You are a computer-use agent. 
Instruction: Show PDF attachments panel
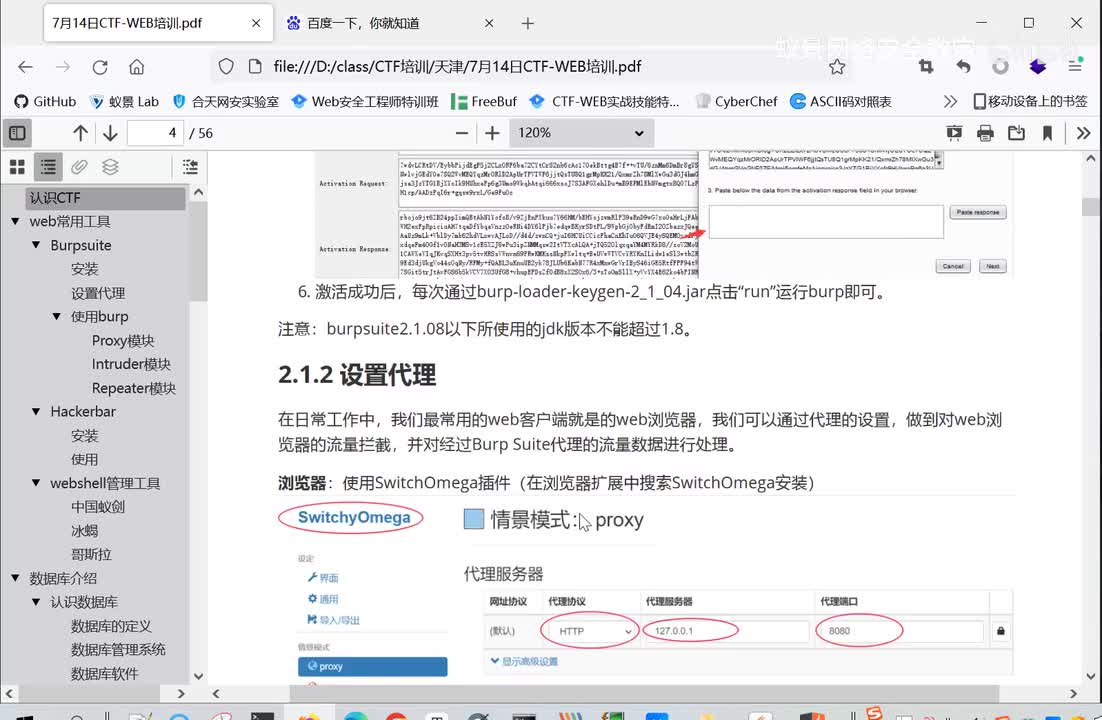point(79,167)
